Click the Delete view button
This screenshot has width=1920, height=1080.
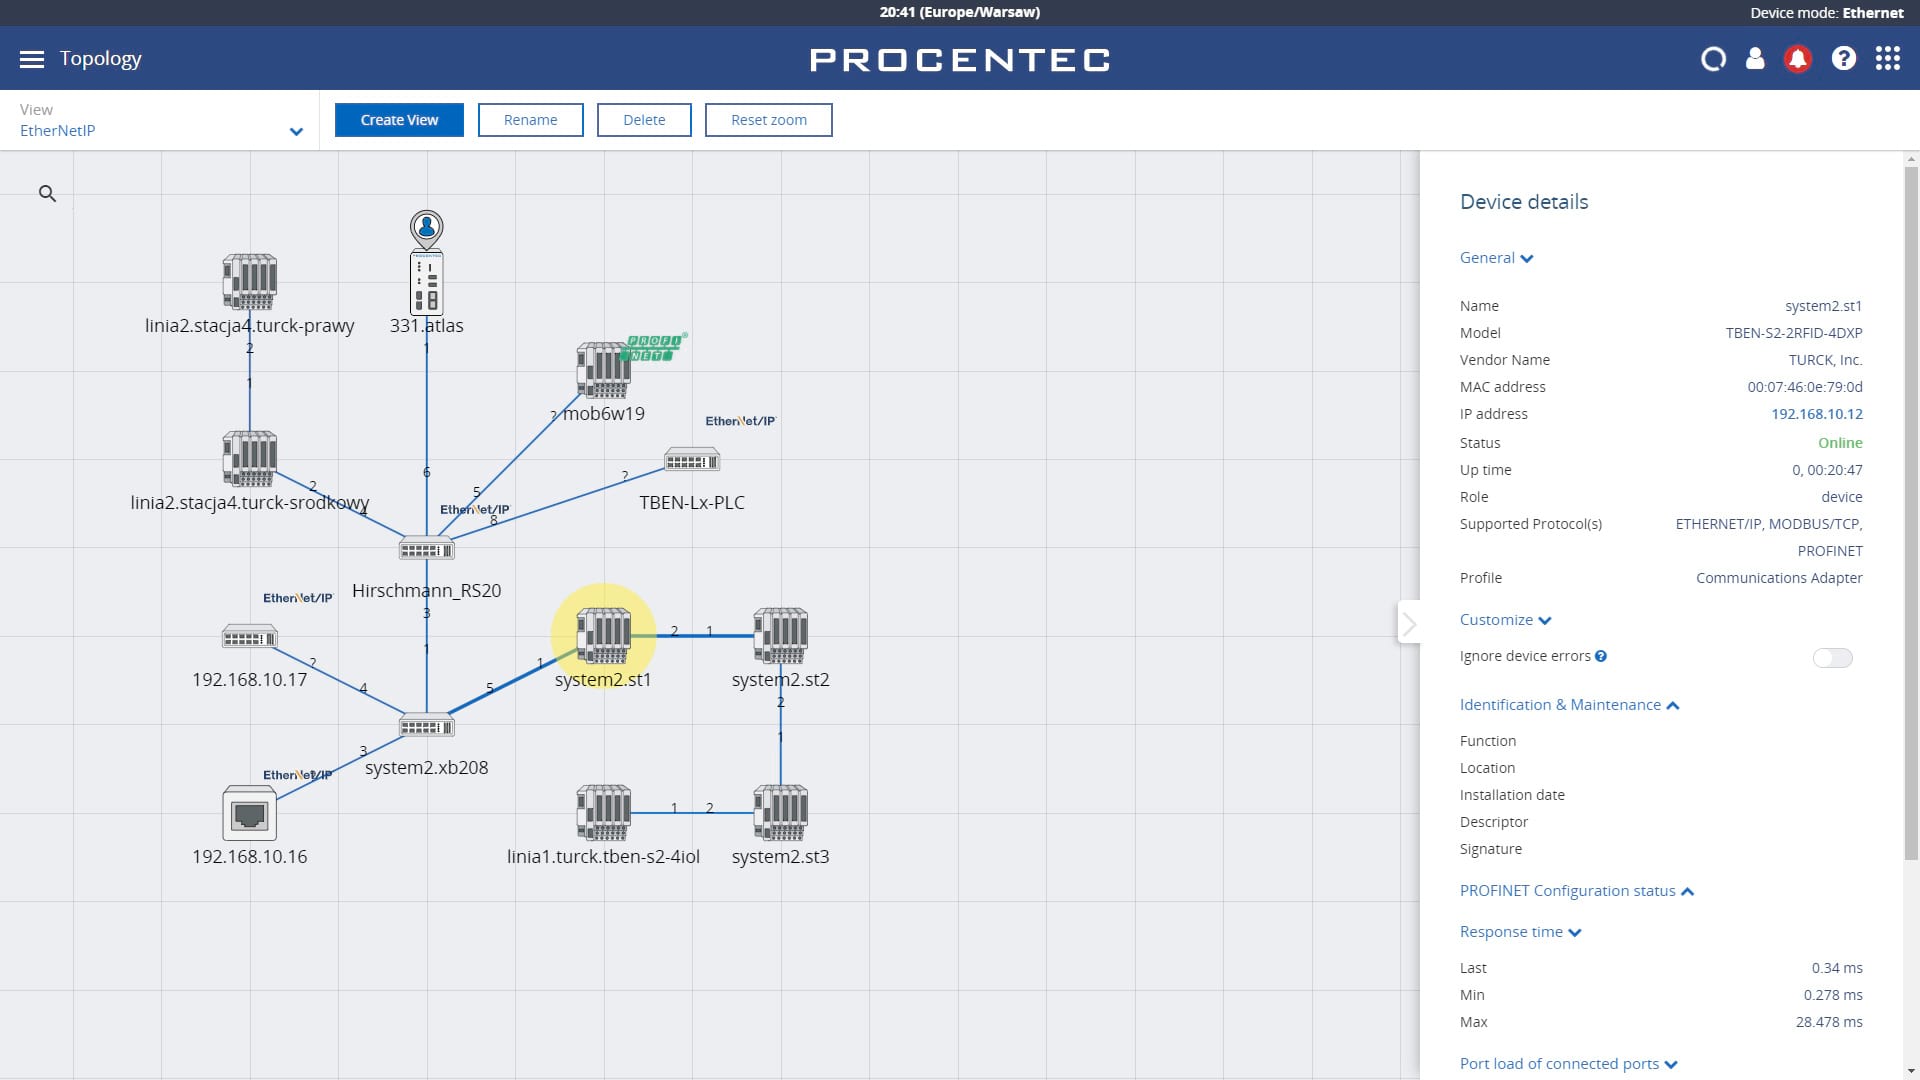pyautogui.click(x=644, y=120)
